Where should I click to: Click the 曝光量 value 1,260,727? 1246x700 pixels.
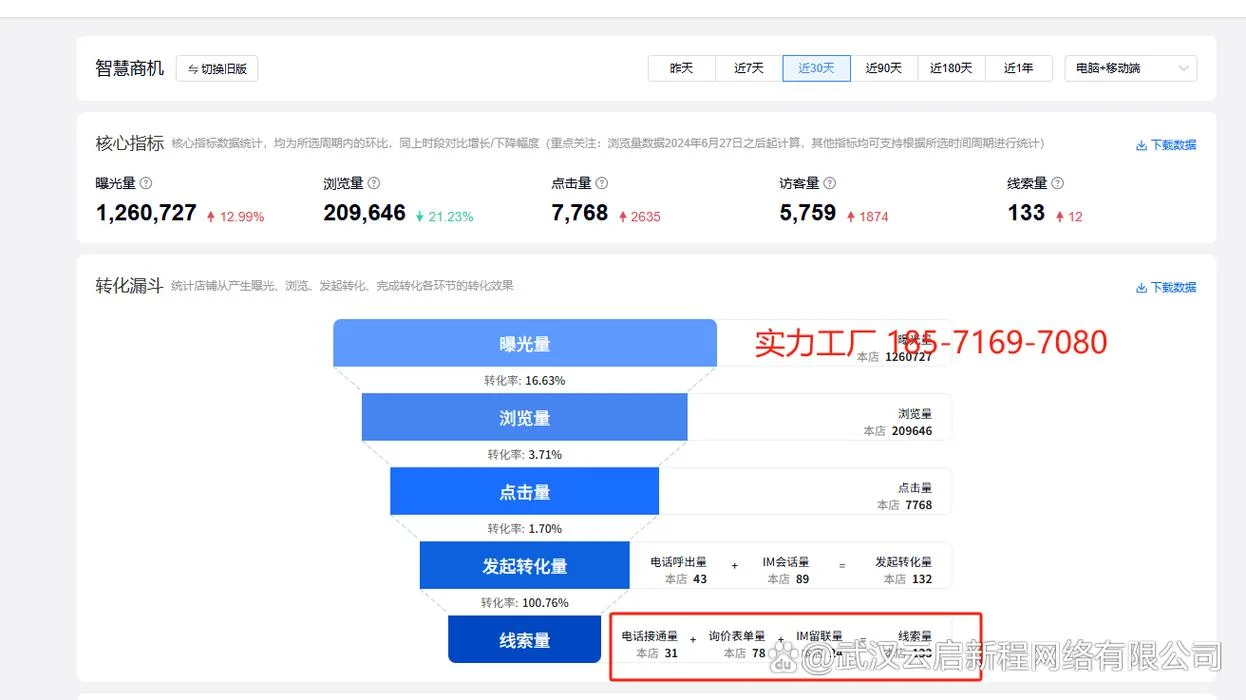pyautogui.click(x=146, y=213)
